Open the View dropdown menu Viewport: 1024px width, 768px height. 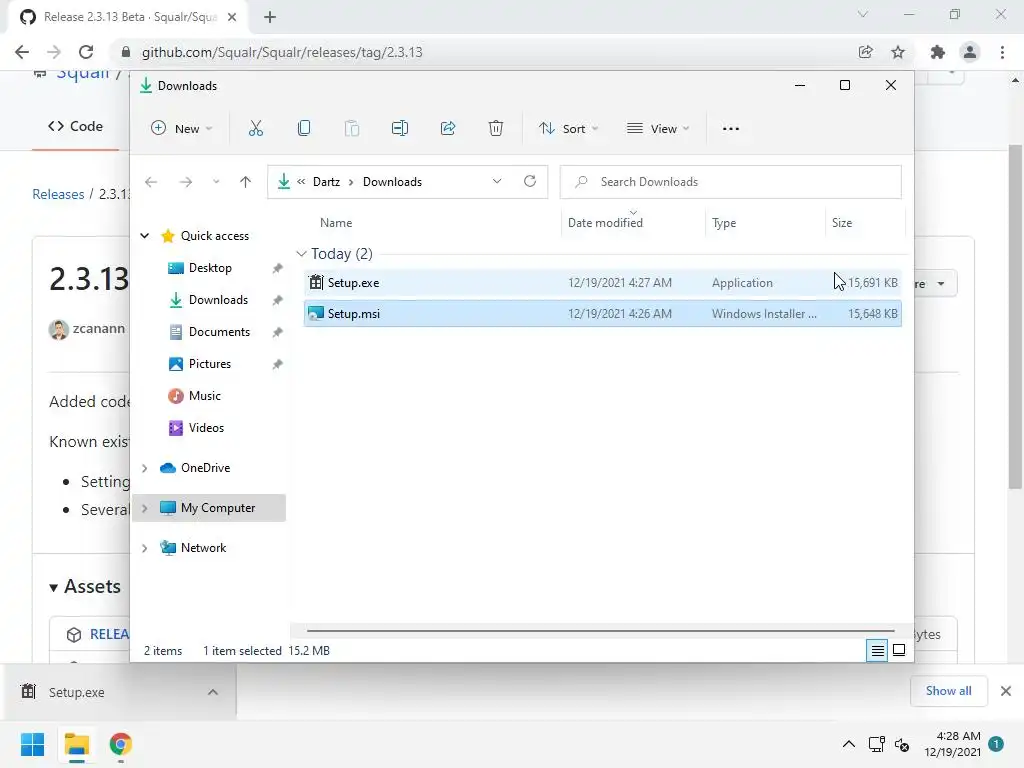click(658, 129)
